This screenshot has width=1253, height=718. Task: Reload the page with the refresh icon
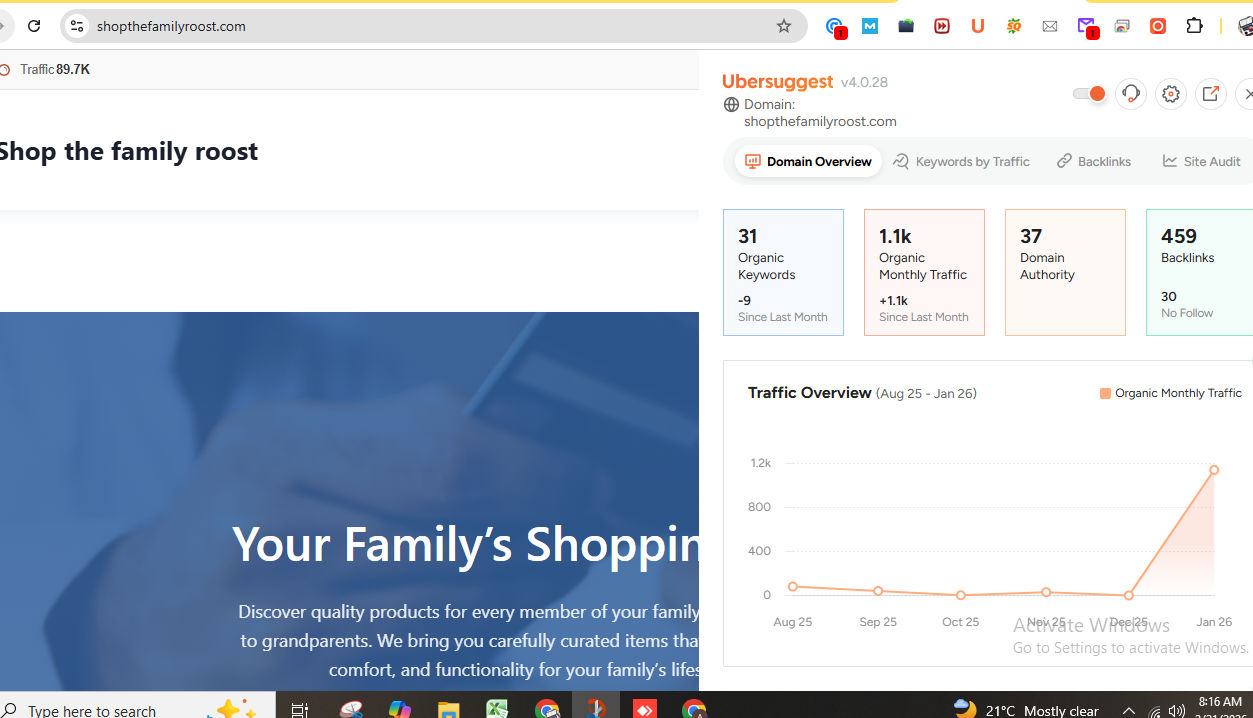click(34, 26)
